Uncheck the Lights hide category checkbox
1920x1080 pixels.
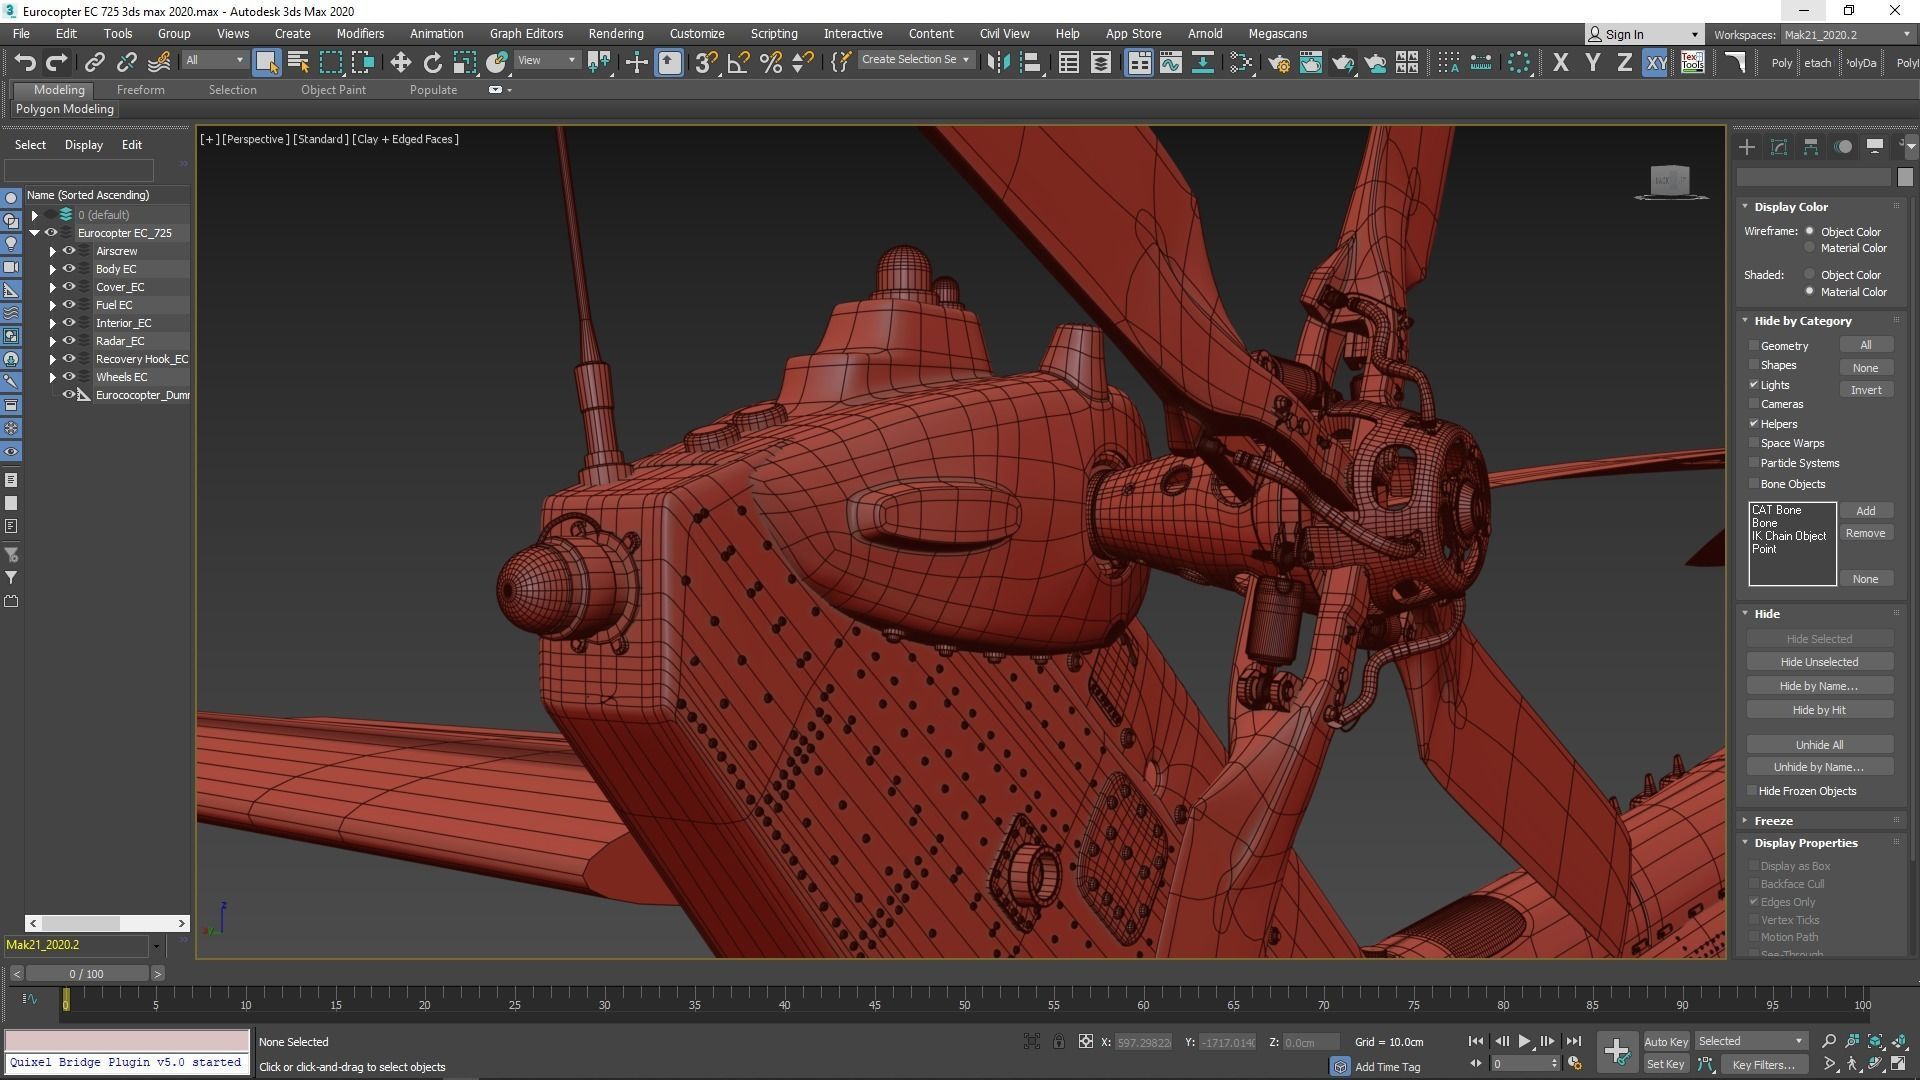[x=1754, y=385]
